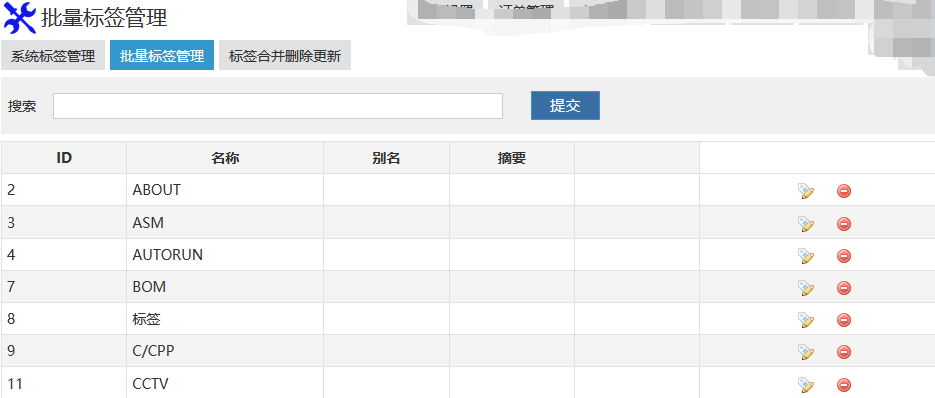935x398 pixels.
Task: Delete the AUTORUN tag row
Action: click(844, 256)
